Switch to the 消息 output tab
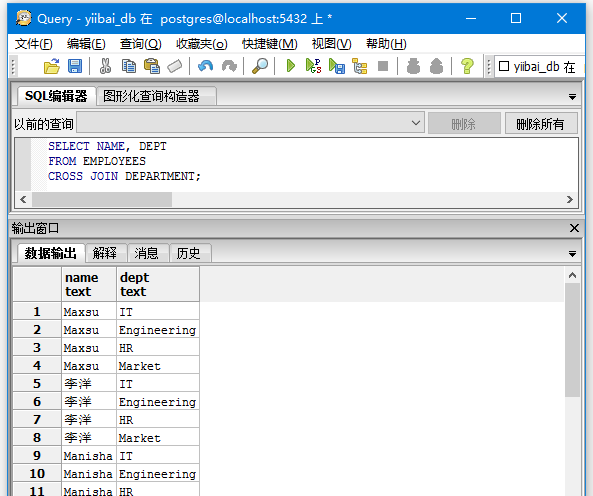Image resolution: width=593 pixels, height=496 pixels. coord(146,253)
